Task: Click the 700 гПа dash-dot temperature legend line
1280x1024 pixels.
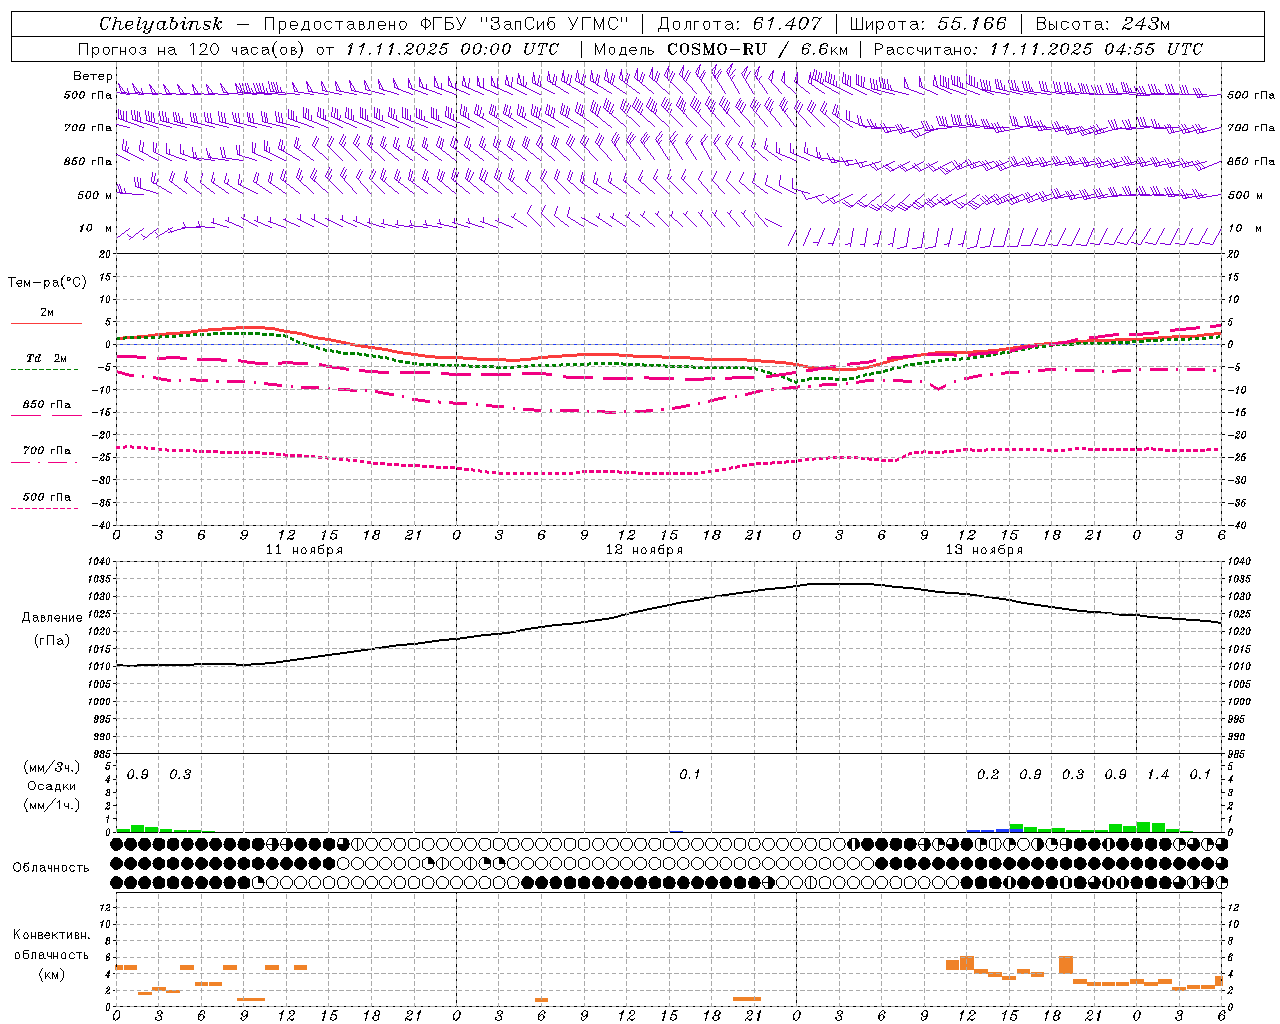Action: pos(44,462)
